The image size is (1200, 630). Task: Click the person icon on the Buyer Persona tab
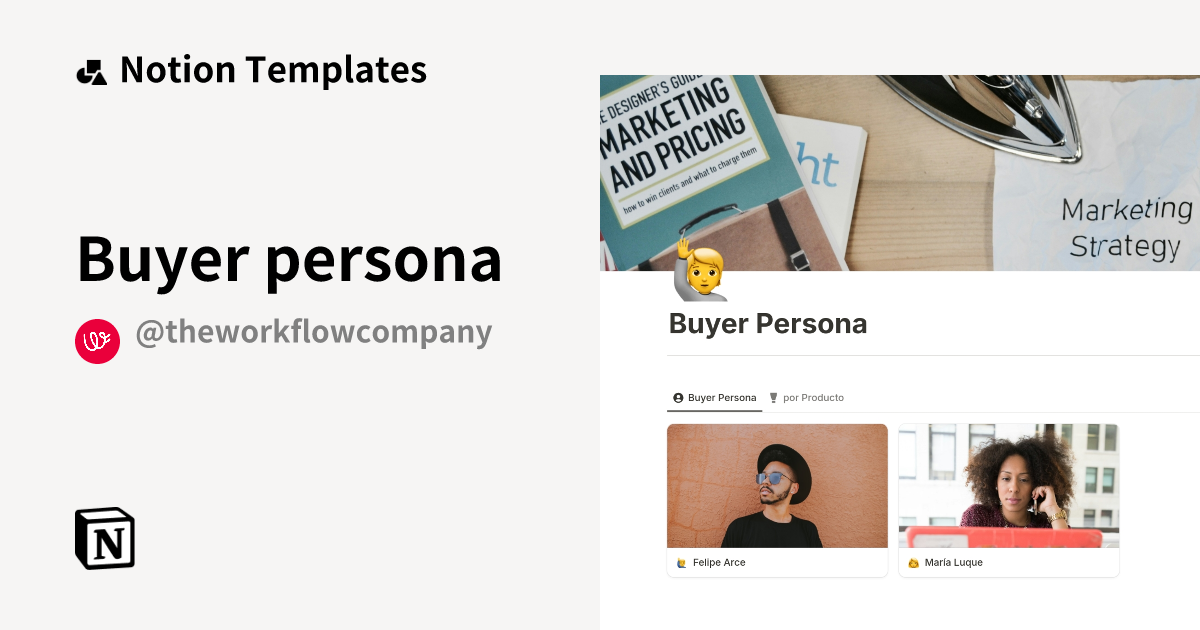click(678, 397)
